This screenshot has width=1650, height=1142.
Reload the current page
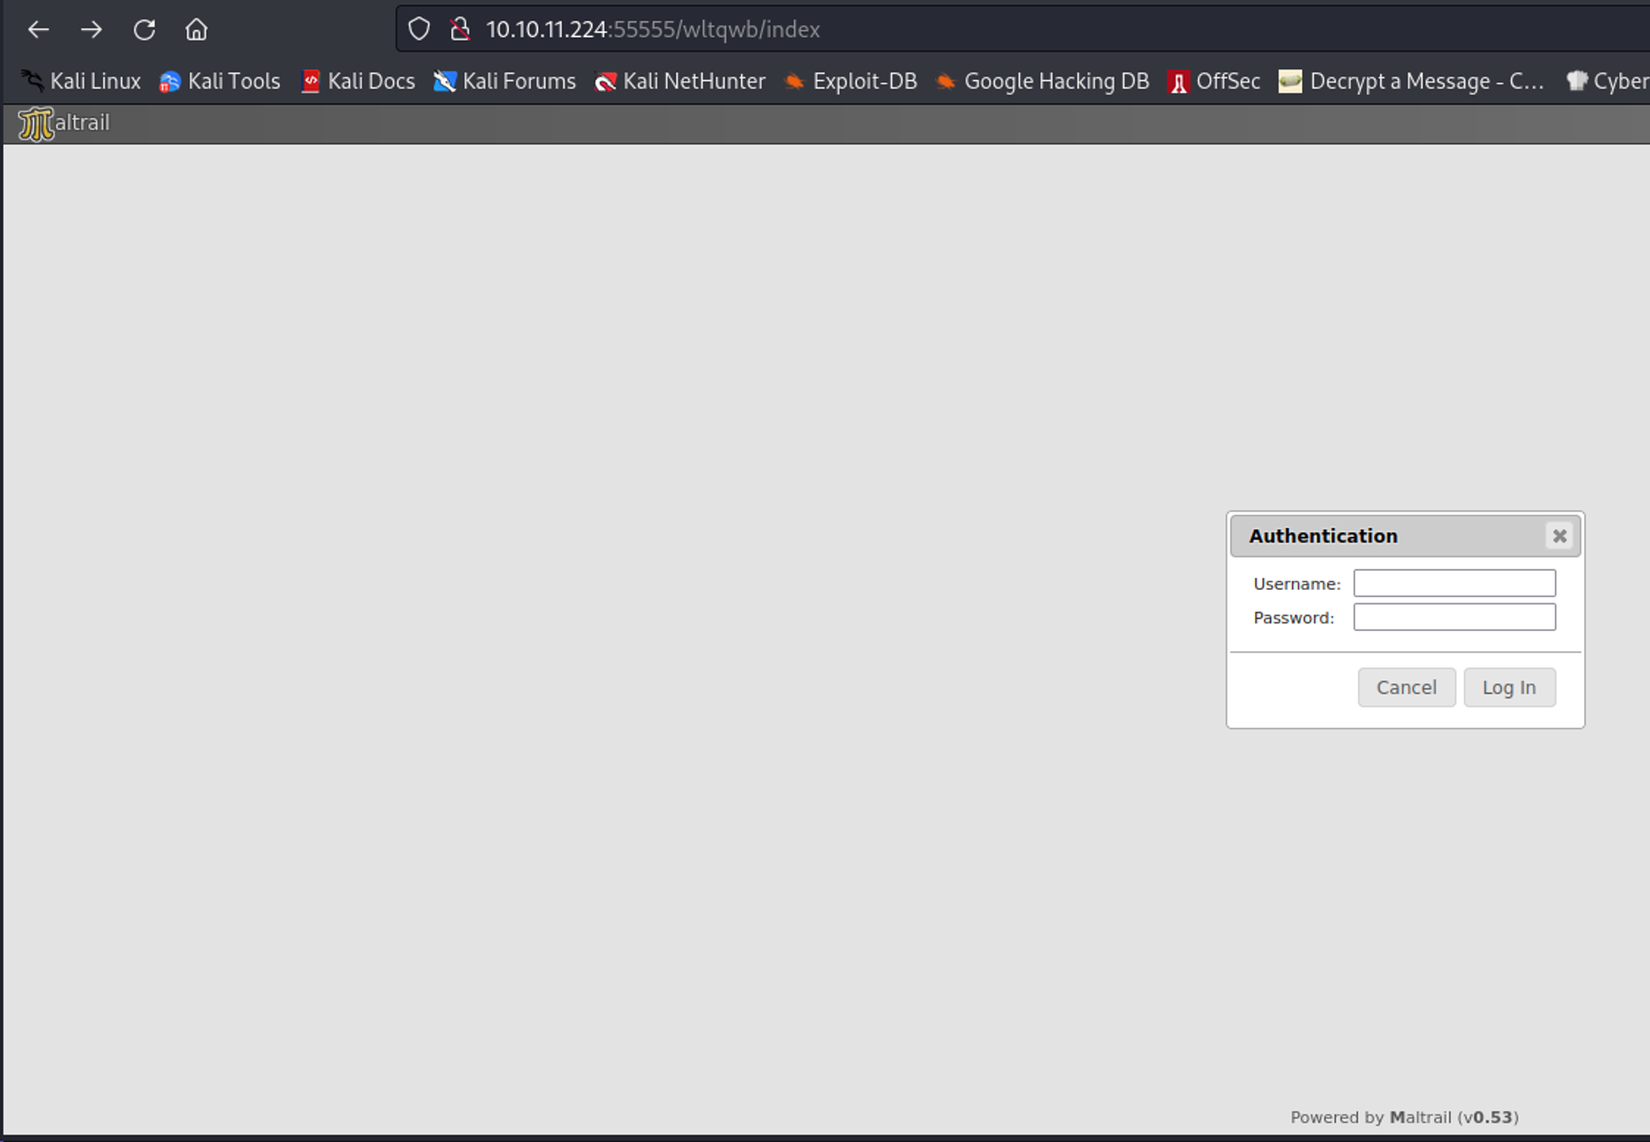144,30
